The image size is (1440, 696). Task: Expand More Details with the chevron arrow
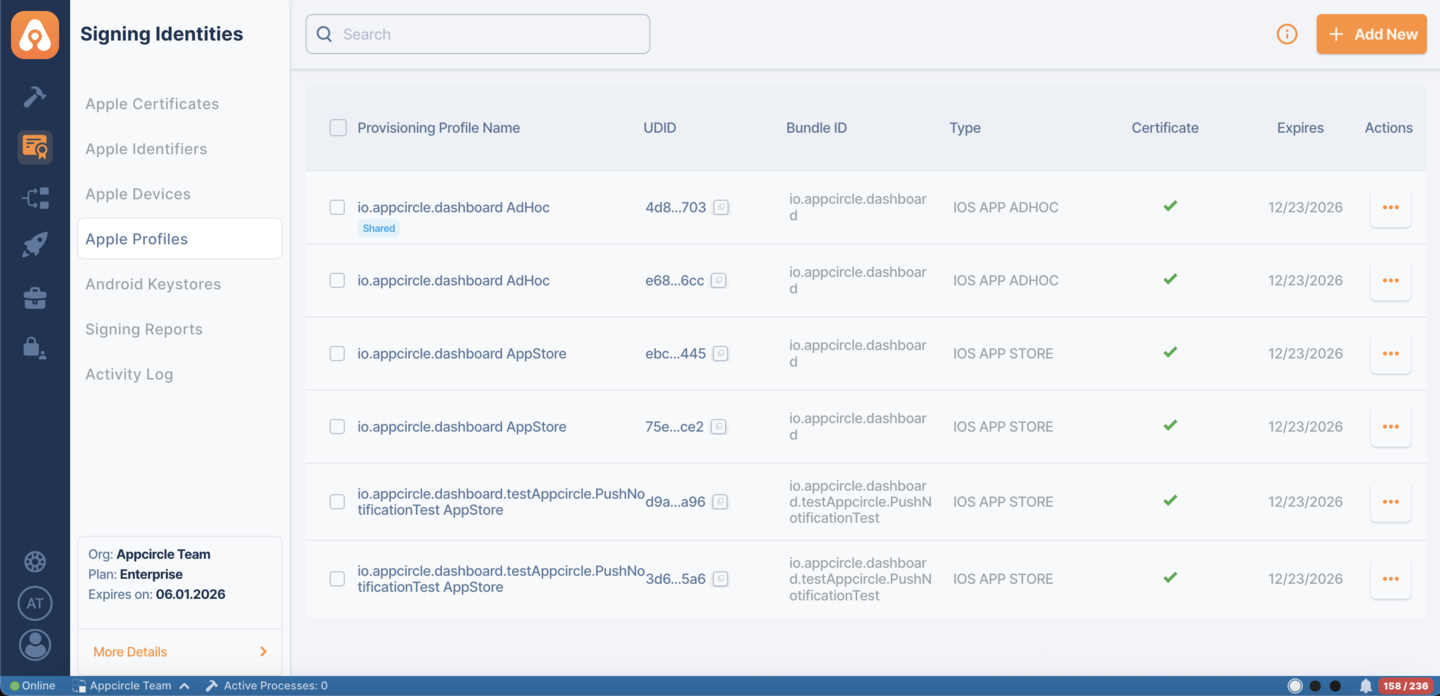[262, 651]
